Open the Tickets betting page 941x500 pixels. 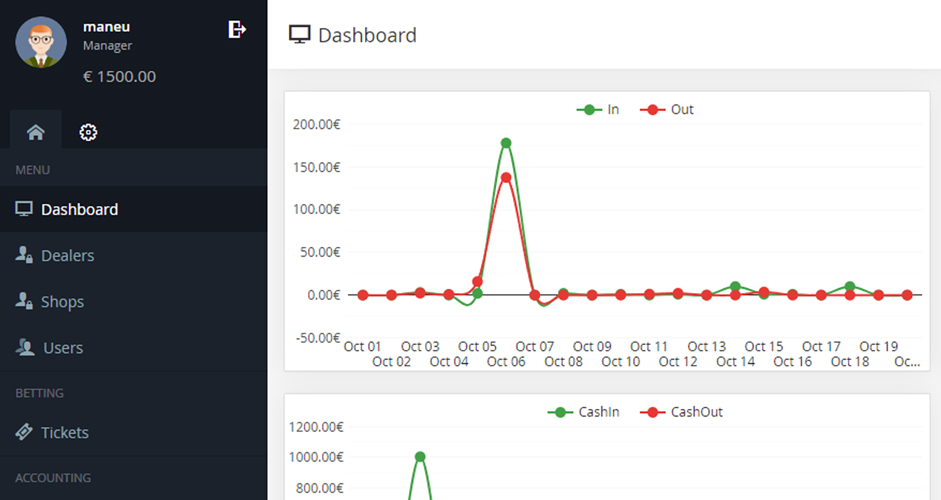(x=64, y=432)
